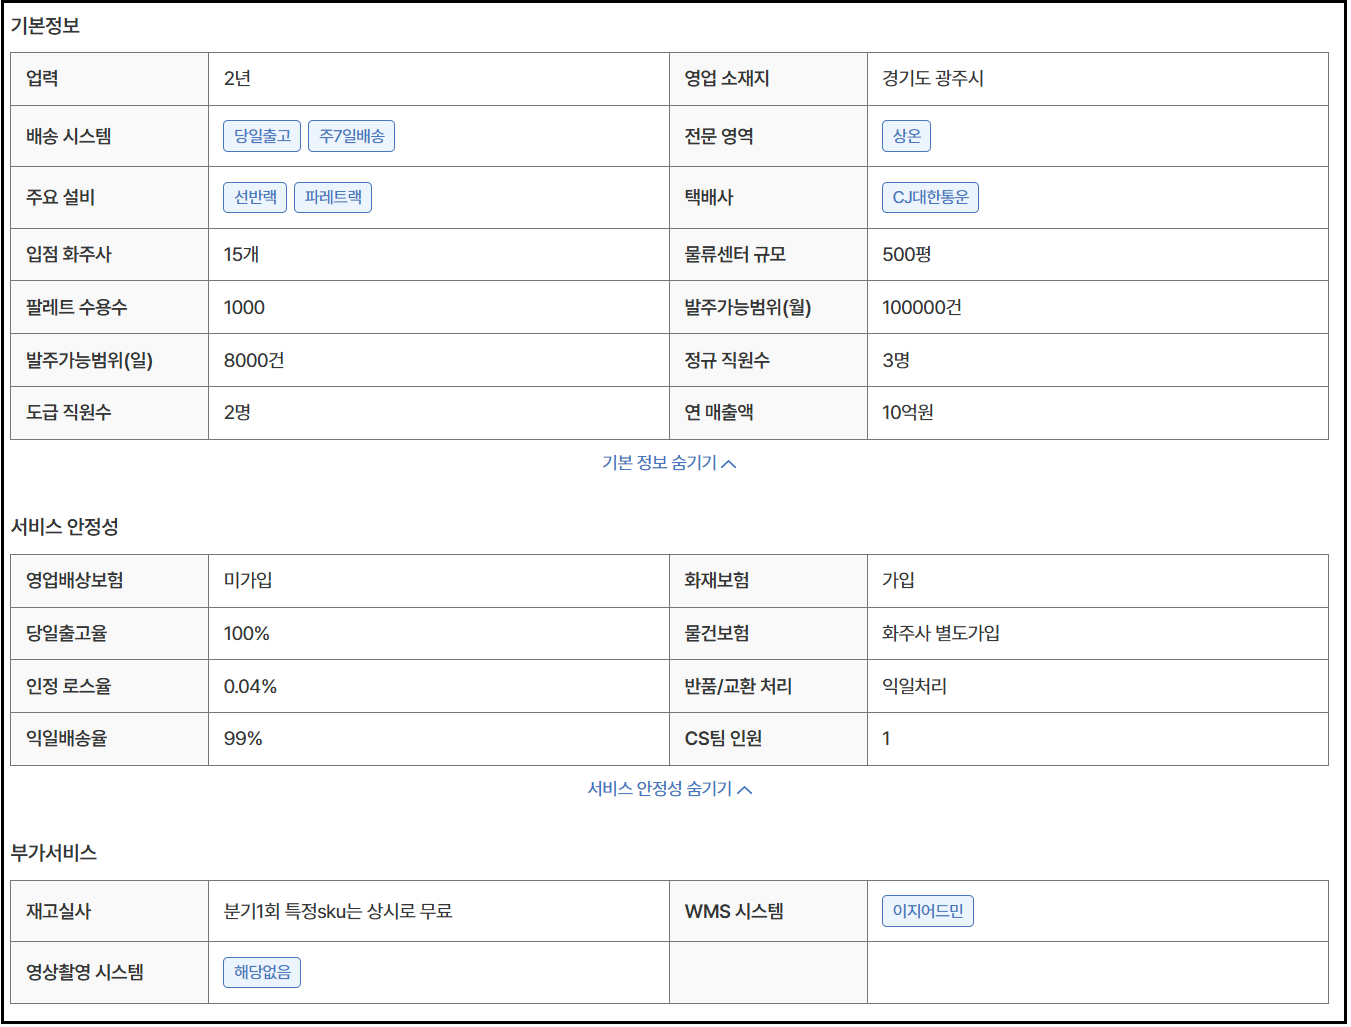Click the 물류센터 규모 value 500평
Image resolution: width=1351 pixels, height=1027 pixels.
[x=907, y=255]
